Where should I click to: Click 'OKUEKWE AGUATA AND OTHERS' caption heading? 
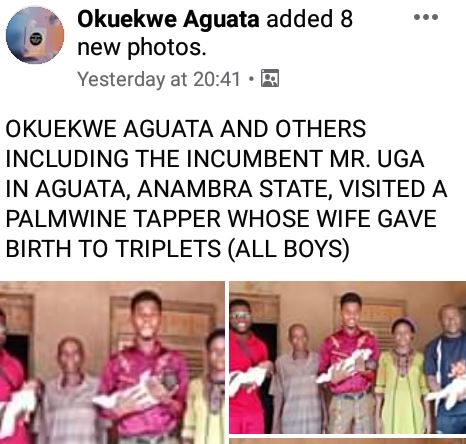point(186,129)
